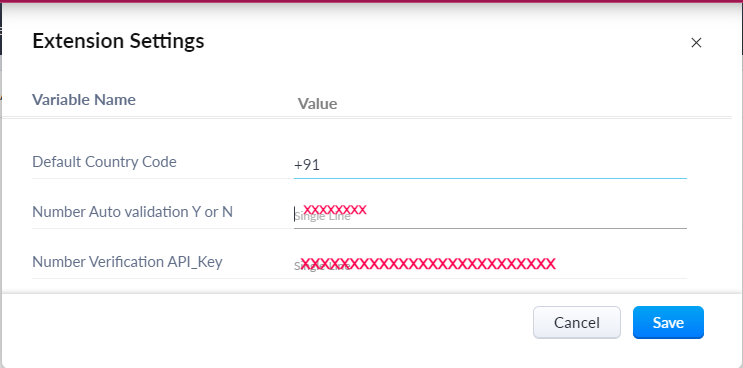
Task: Click the Extension Settings dialog title
Action: [118, 41]
